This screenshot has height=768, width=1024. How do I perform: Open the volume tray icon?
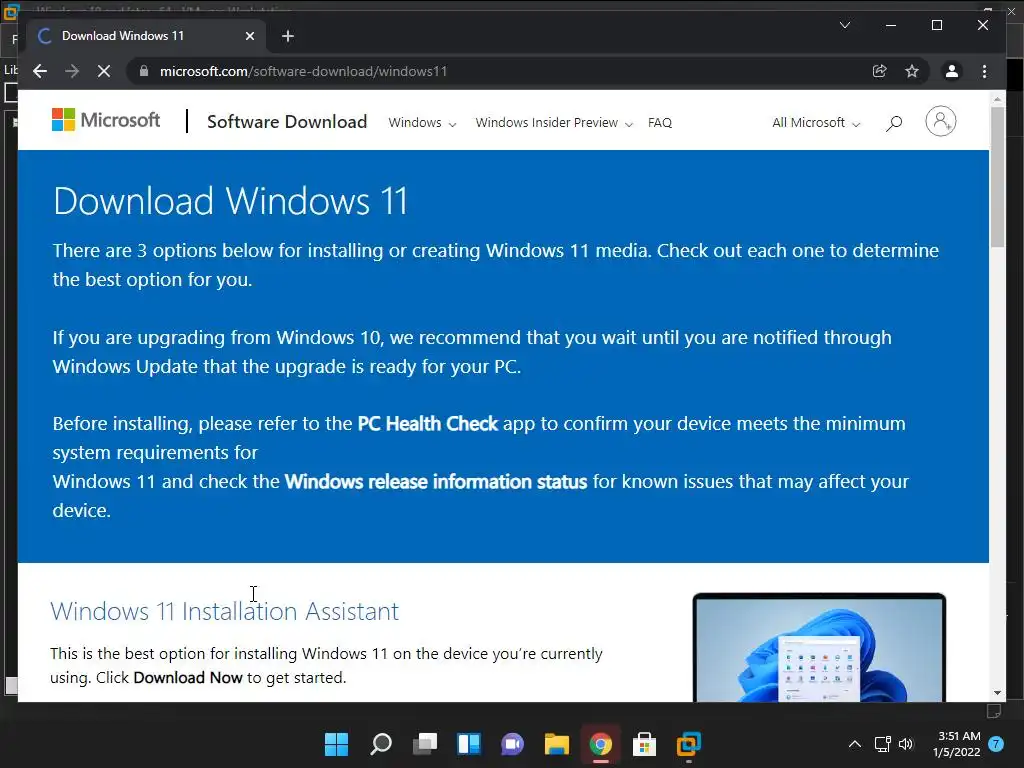pyautogui.click(x=905, y=744)
